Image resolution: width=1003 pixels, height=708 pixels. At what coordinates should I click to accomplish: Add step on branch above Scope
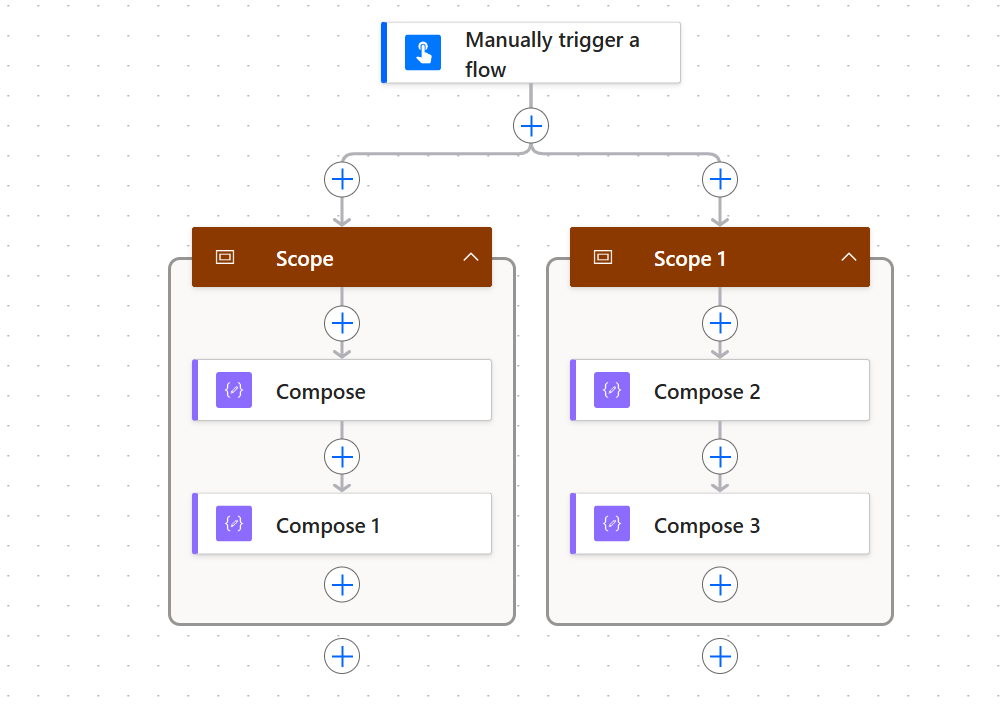342,179
